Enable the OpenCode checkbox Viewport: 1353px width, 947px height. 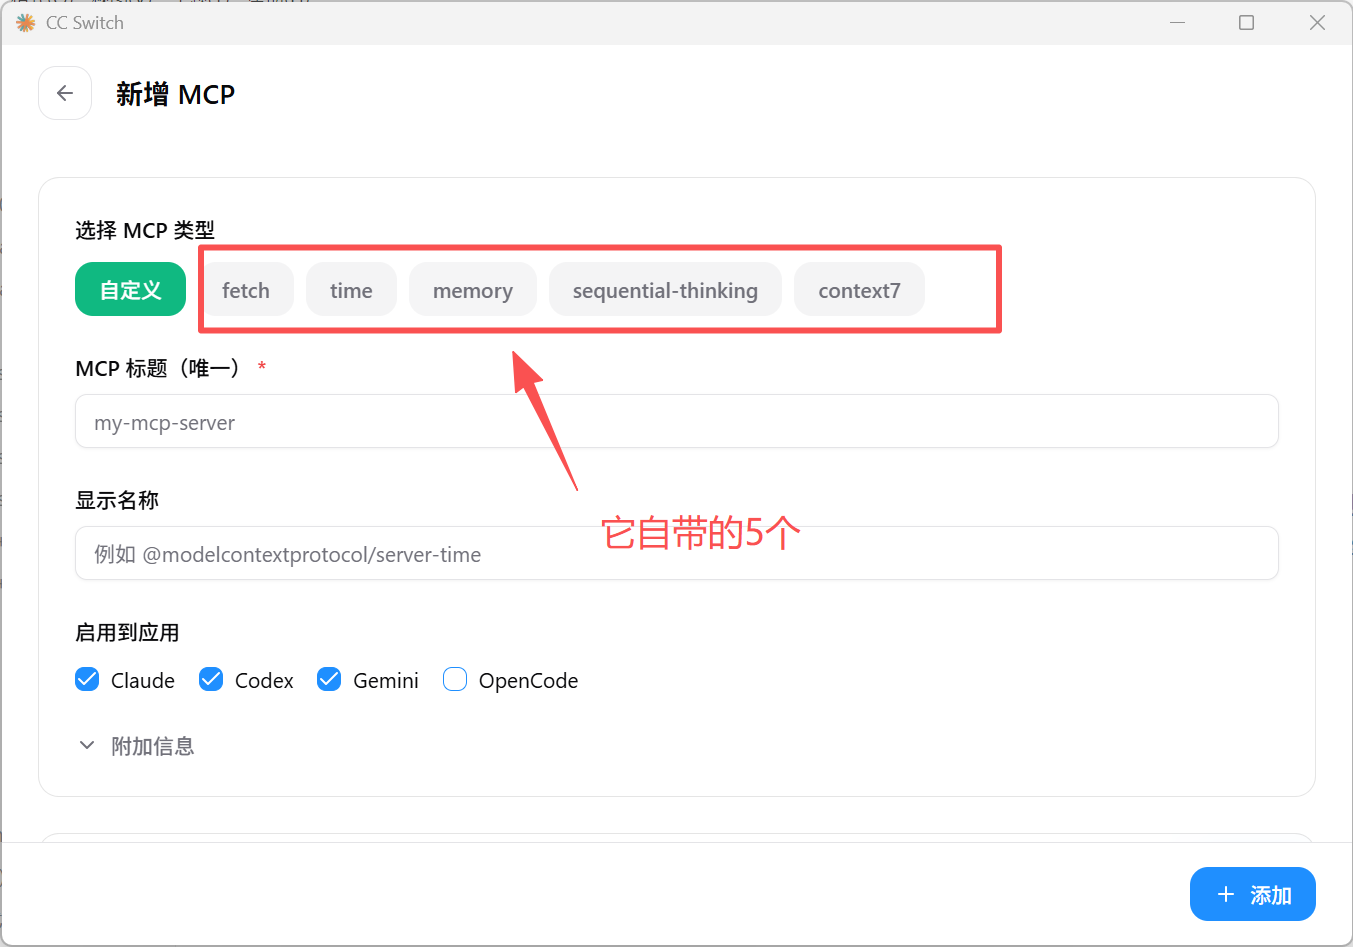(x=455, y=680)
